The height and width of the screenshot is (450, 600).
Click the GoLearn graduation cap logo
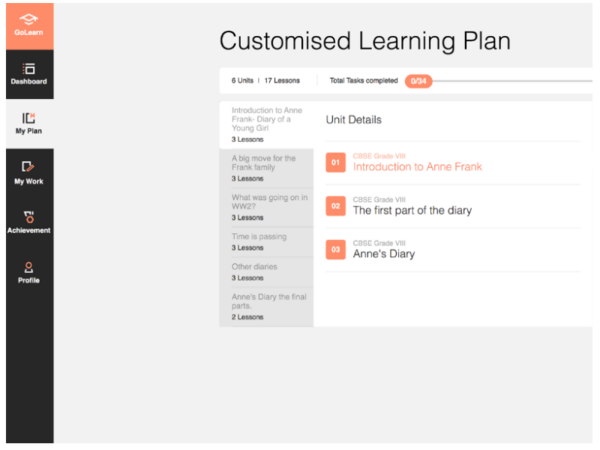[x=27, y=19]
